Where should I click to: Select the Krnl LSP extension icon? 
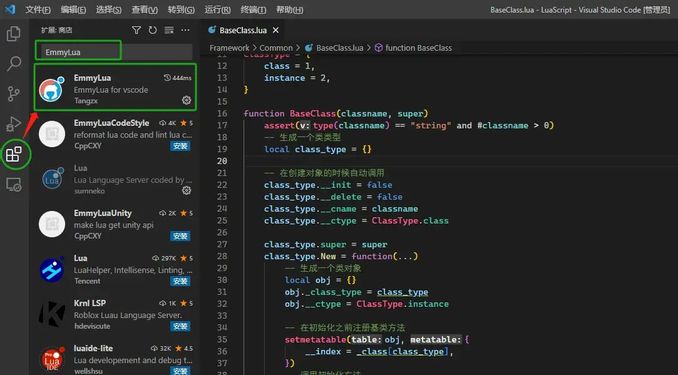point(52,313)
